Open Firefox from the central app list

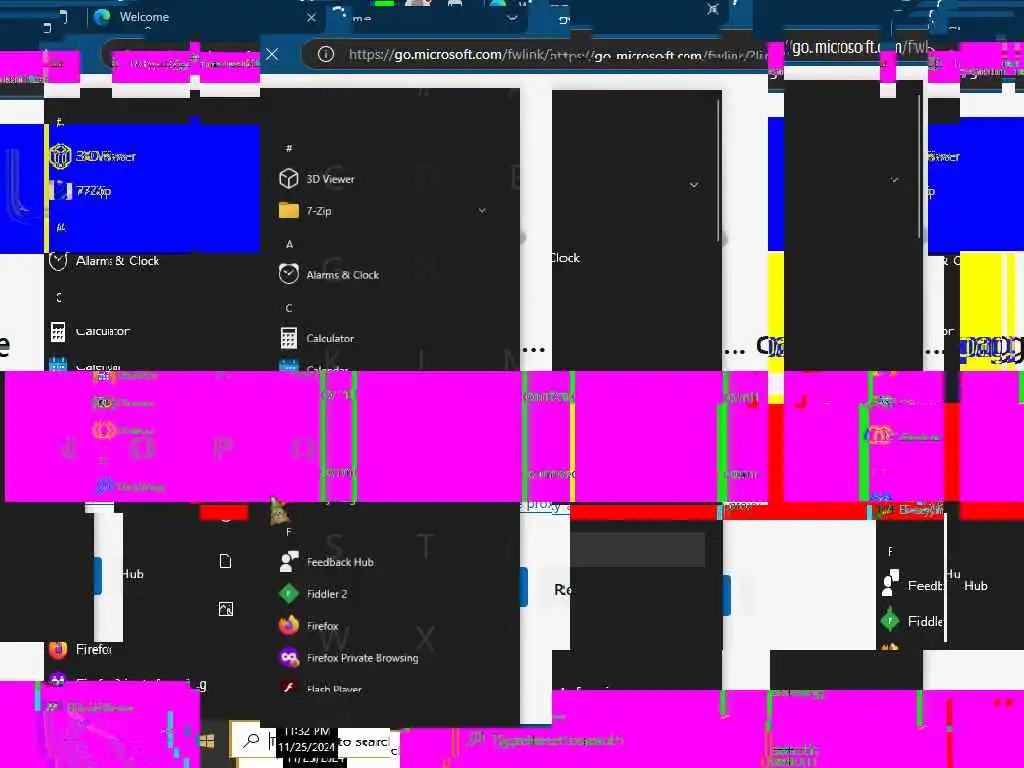[309, 626]
